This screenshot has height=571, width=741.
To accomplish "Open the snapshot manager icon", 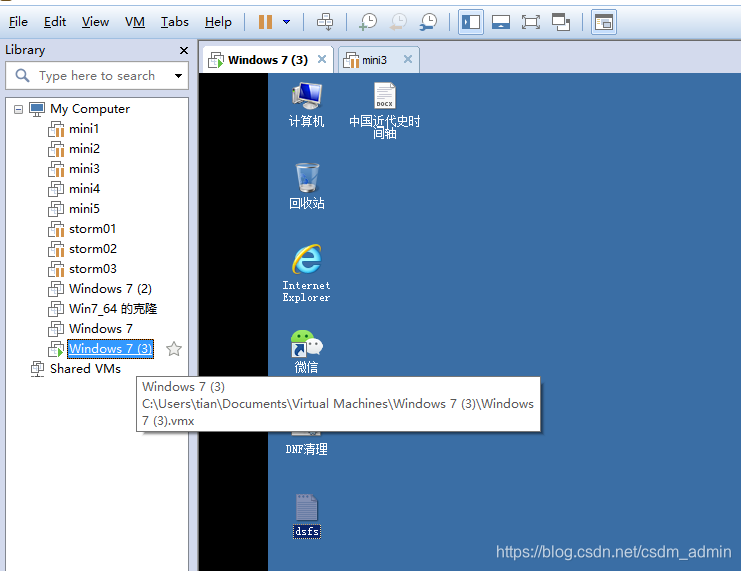I will coord(428,22).
